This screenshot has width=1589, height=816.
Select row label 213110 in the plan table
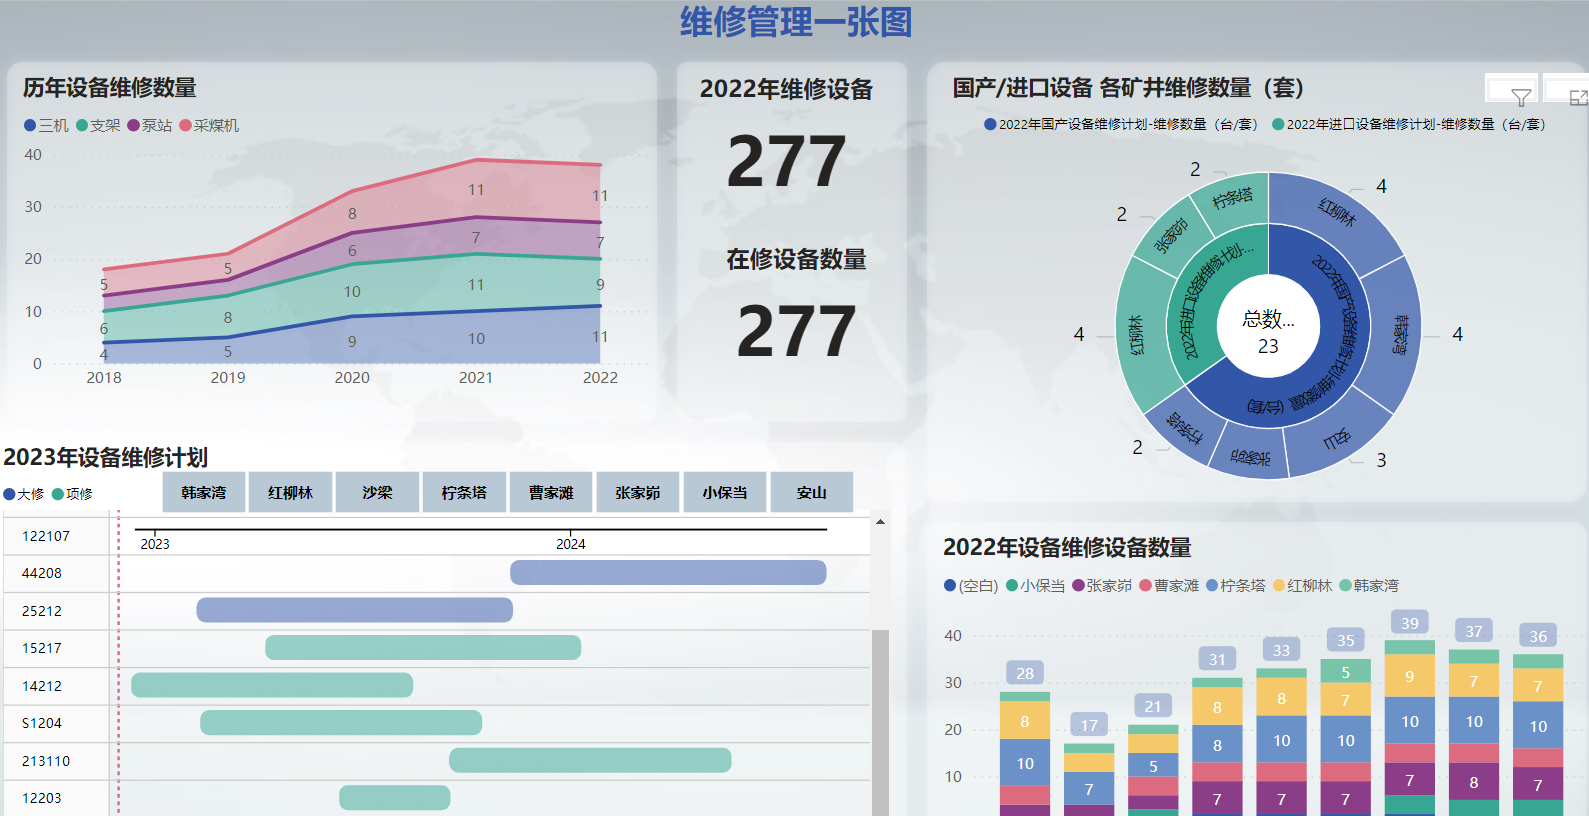(x=46, y=761)
